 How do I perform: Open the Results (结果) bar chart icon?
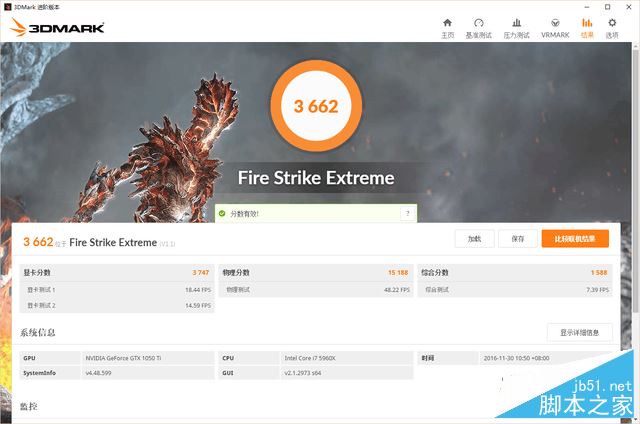(587, 23)
